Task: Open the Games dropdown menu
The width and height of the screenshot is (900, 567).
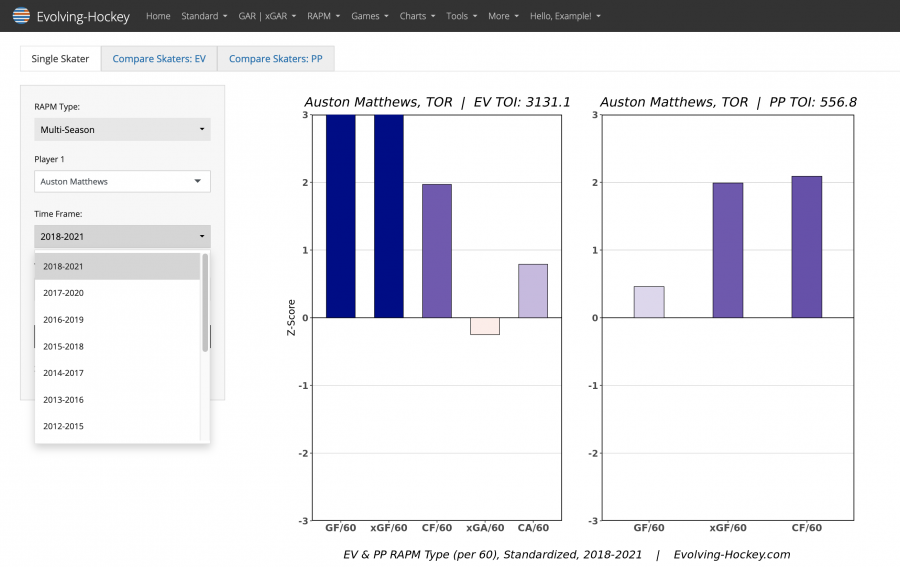Action: click(x=370, y=16)
